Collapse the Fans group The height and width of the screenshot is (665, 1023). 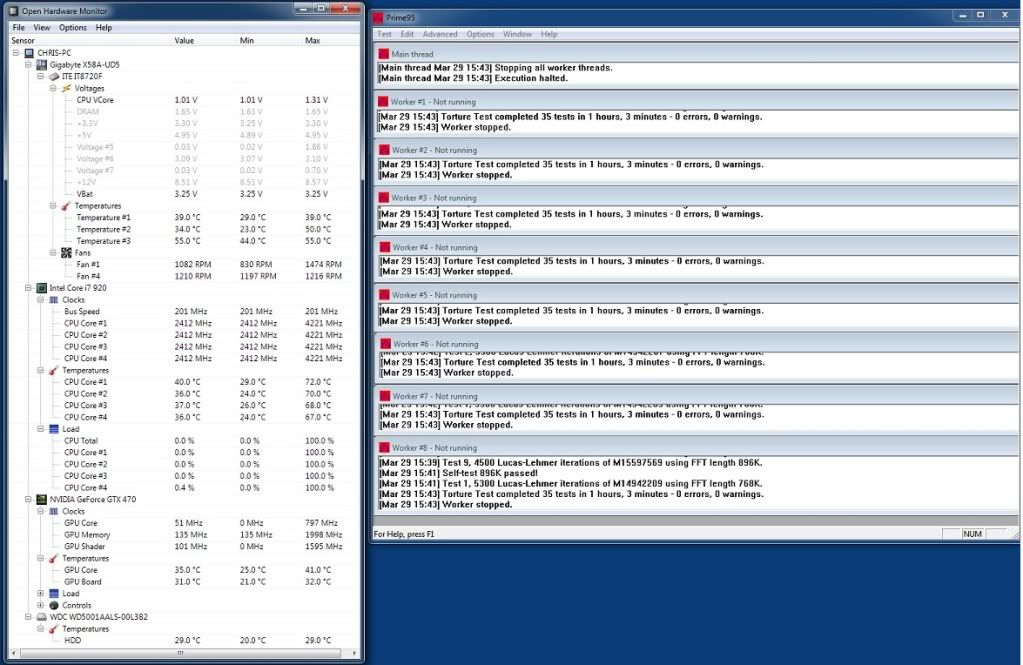click(53, 253)
